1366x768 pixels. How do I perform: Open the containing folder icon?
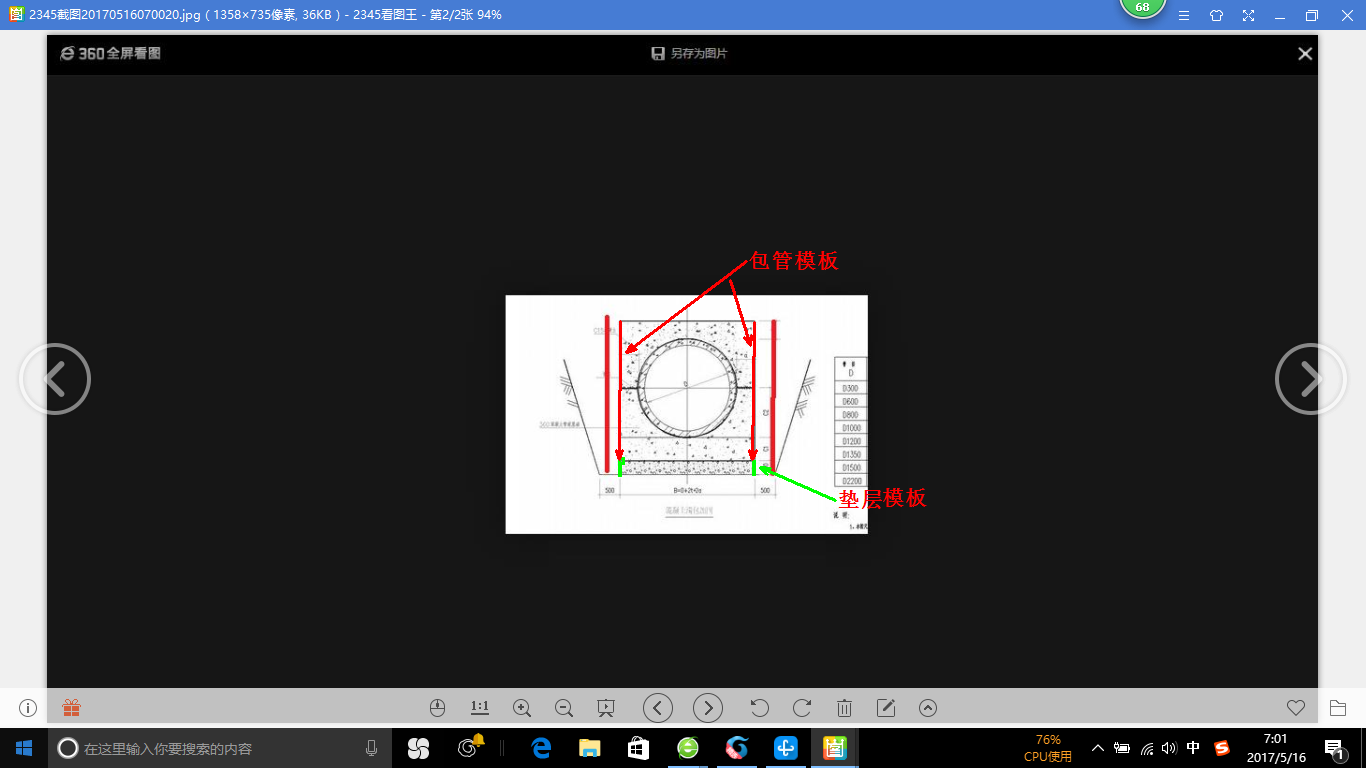click(x=1338, y=708)
